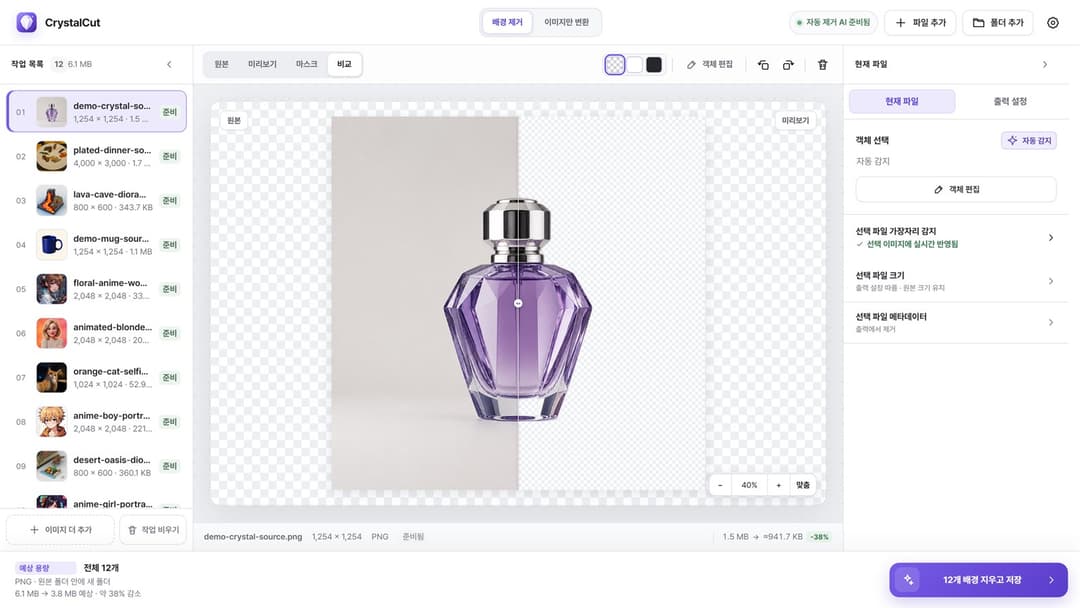Select black background color swatch
The height and width of the screenshot is (608, 1080).
(x=654, y=65)
